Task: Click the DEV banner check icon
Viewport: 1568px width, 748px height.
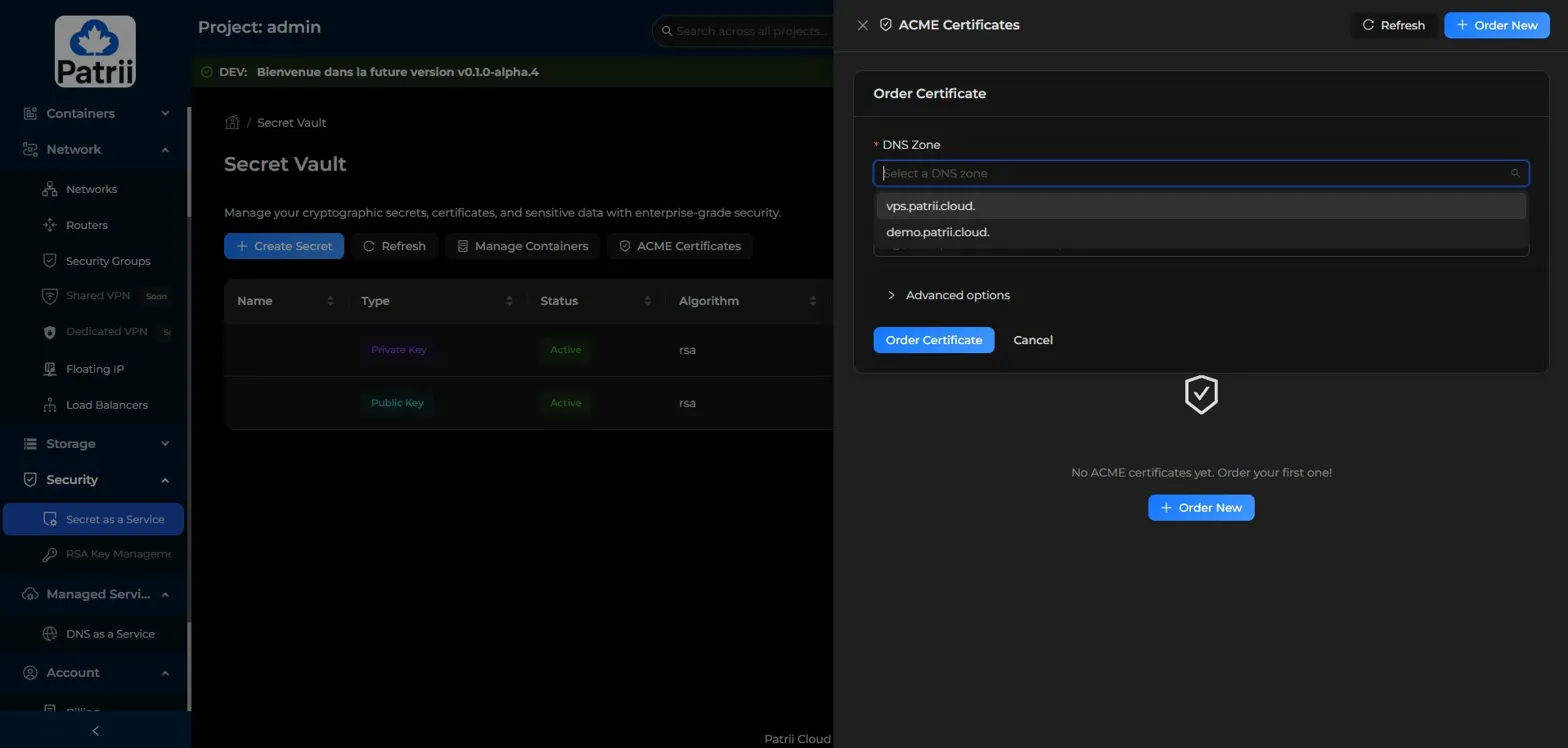Action: [207, 72]
